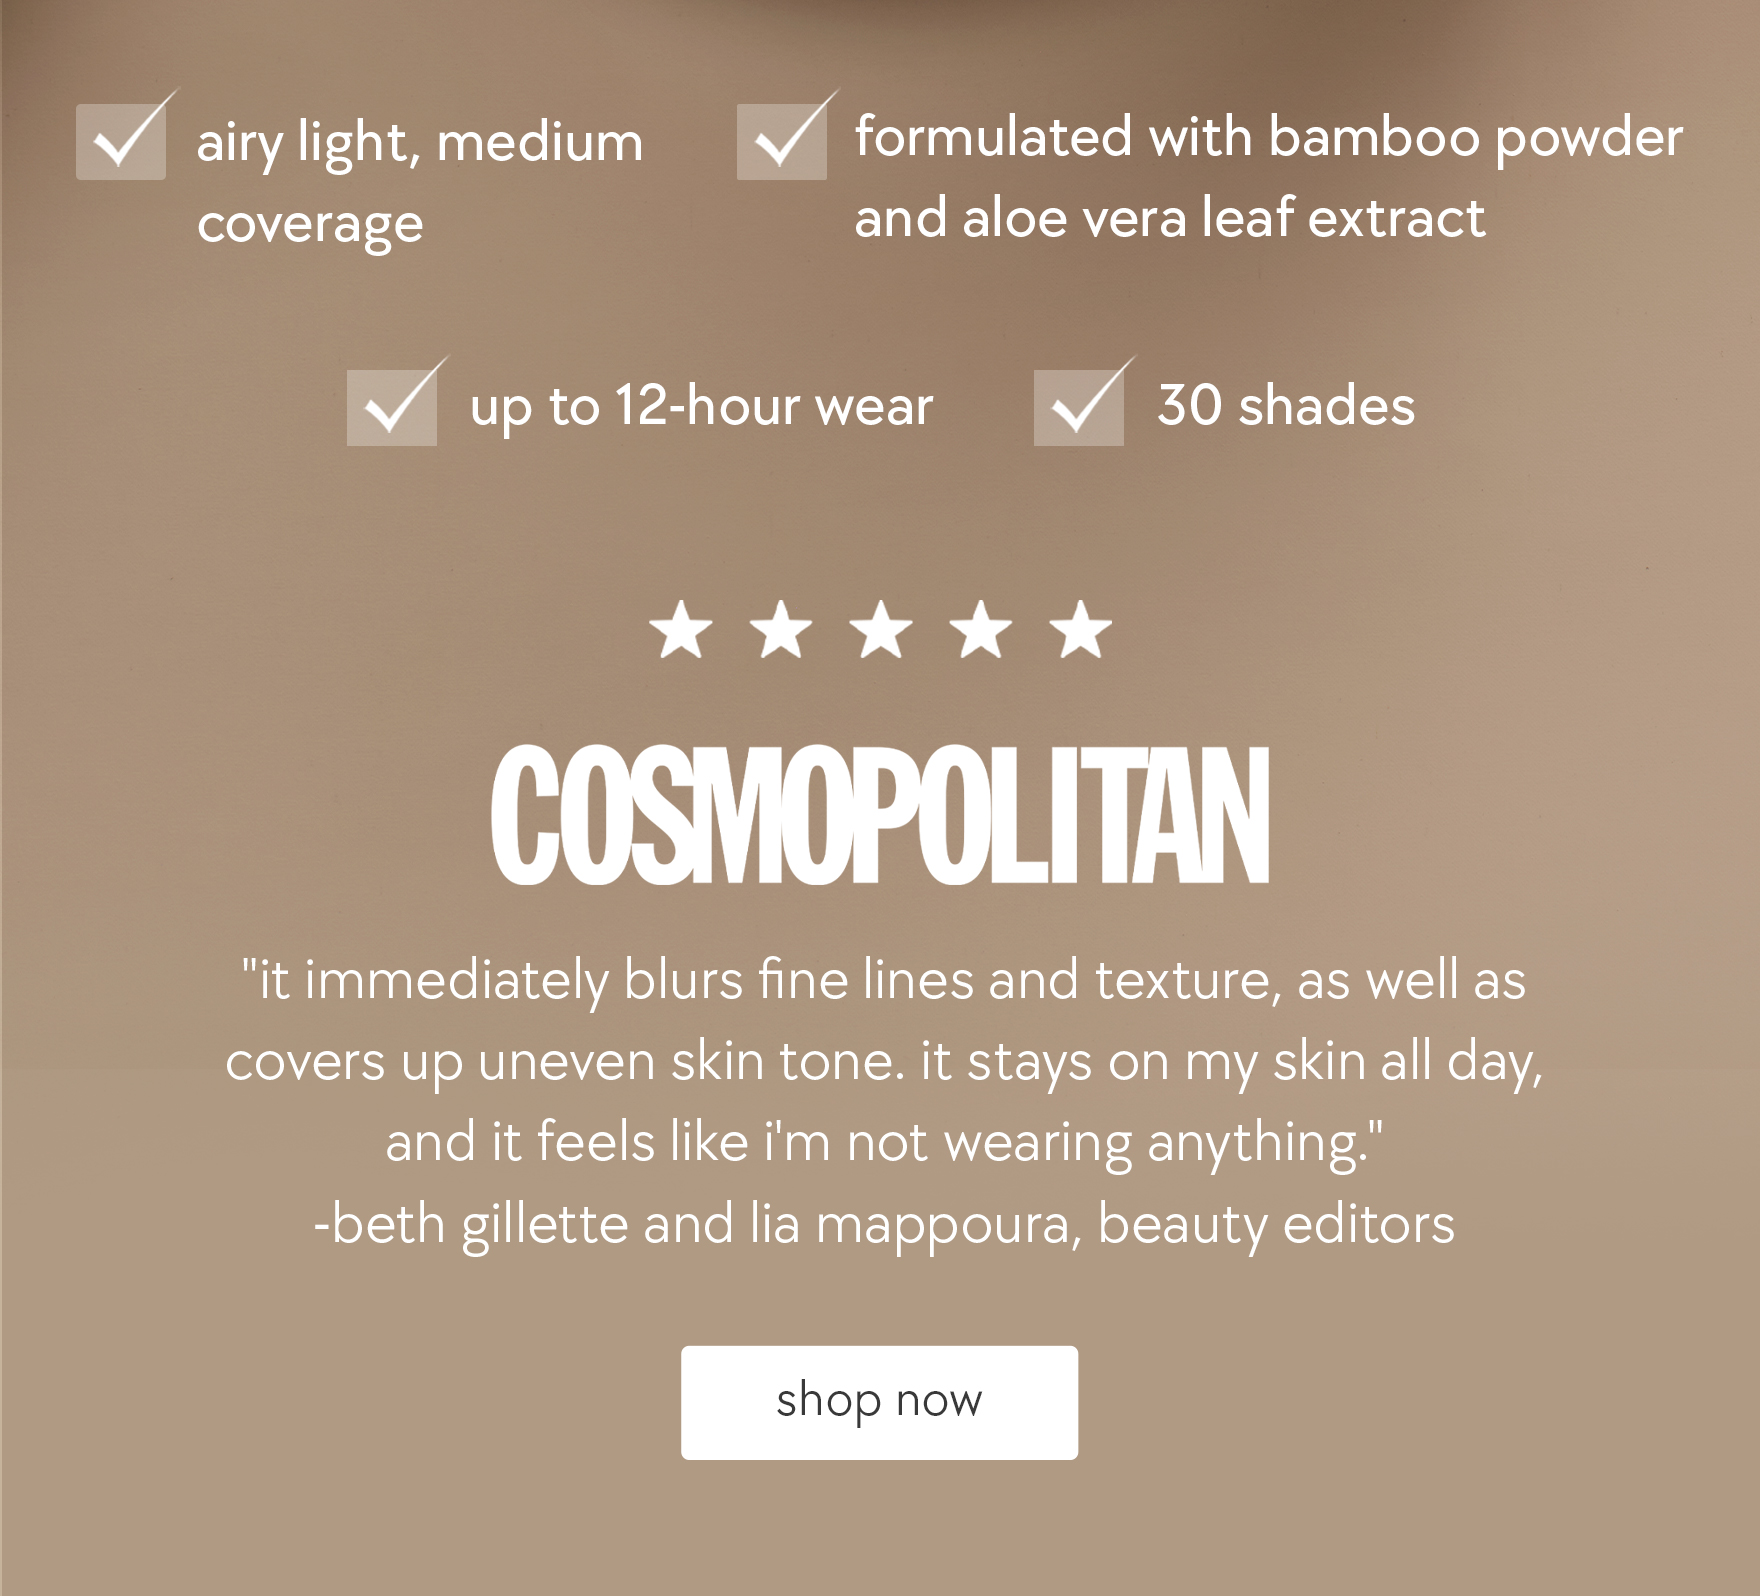The width and height of the screenshot is (1760, 1596).
Task: Click the fourth star to adjust rating
Action: pyautogui.click(x=980, y=627)
